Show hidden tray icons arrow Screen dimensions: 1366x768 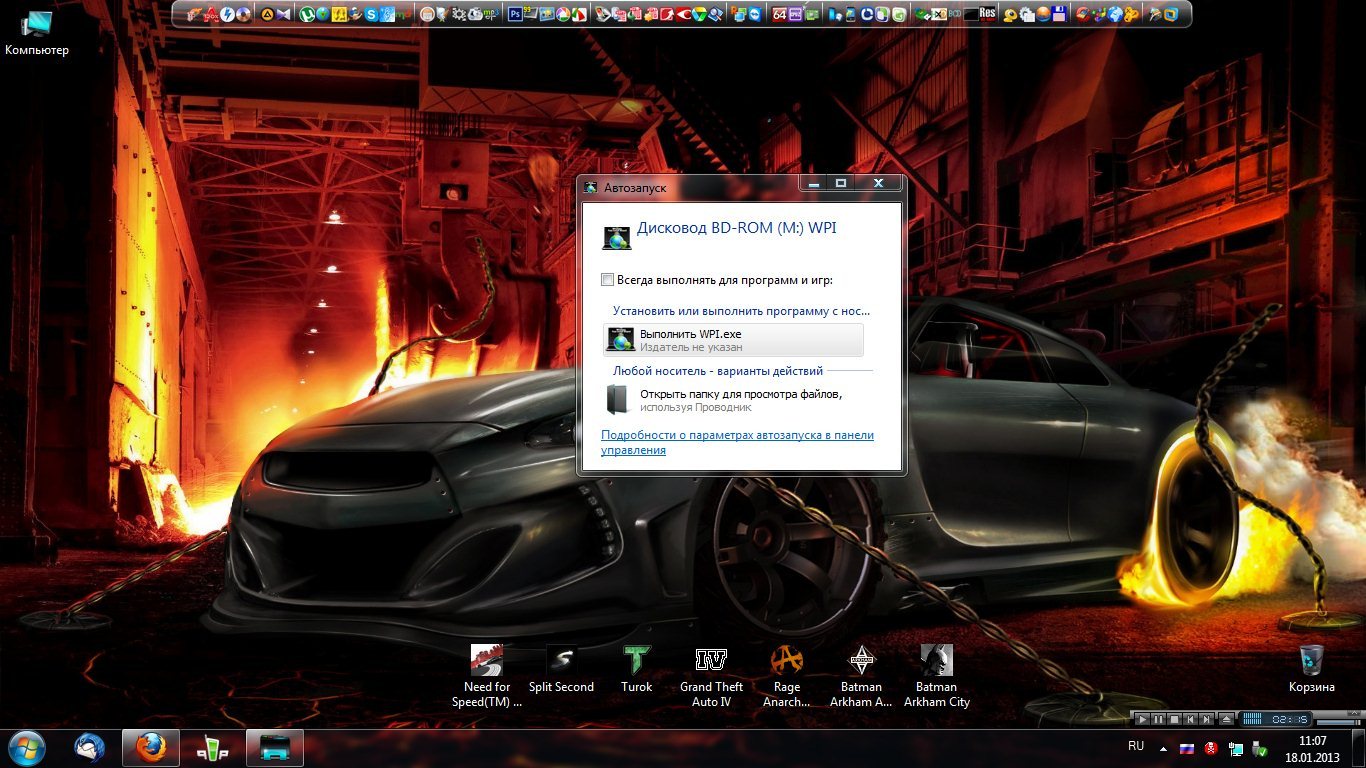(1163, 749)
